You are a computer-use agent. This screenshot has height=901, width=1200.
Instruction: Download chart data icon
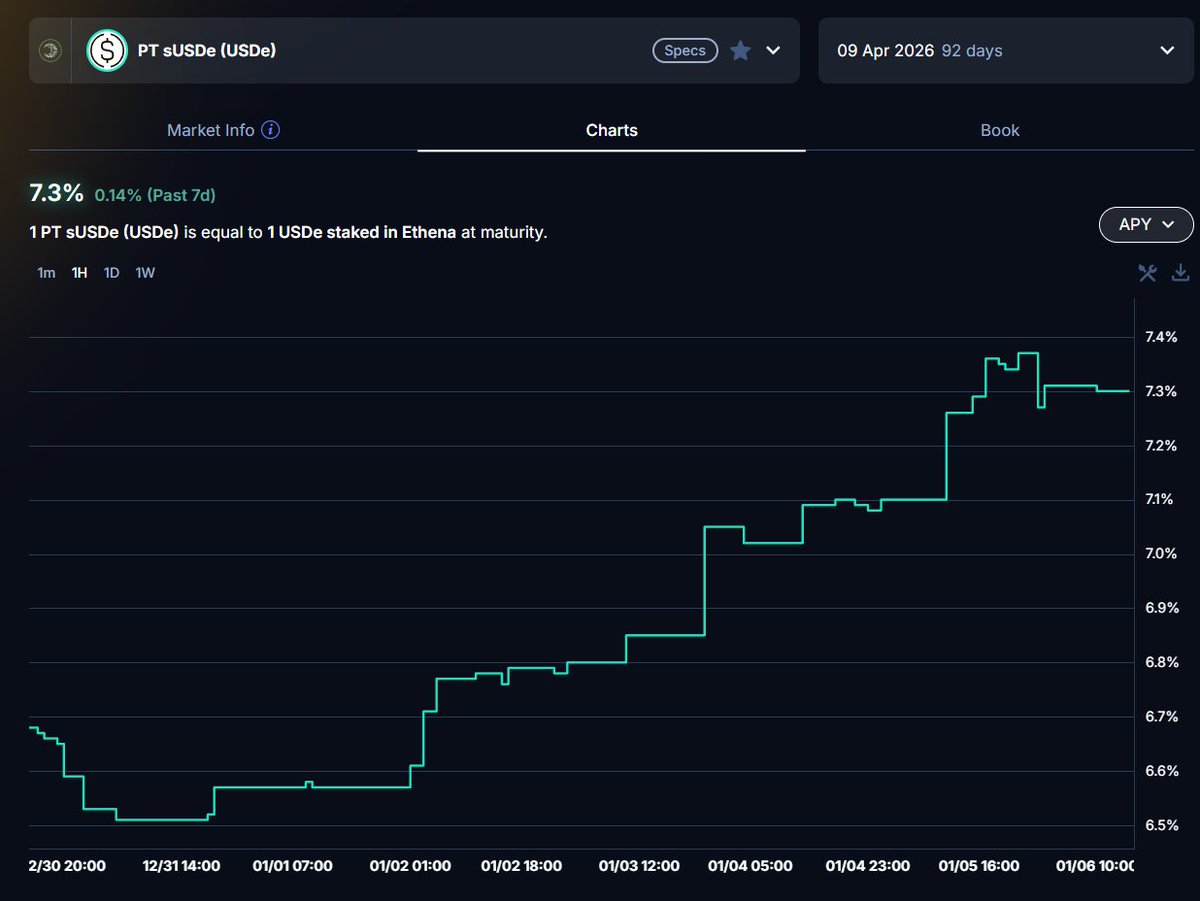point(1180,272)
